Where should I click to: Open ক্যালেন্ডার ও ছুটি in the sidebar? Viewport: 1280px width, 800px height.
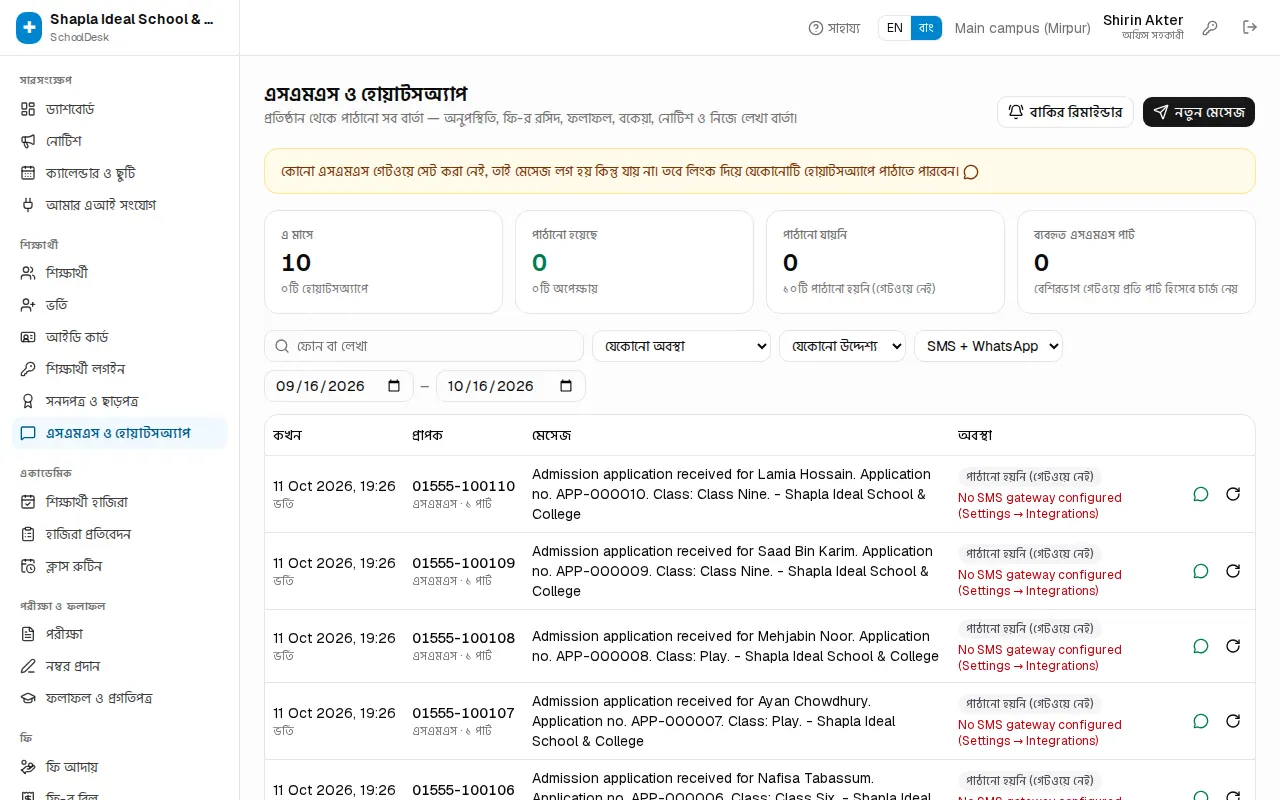tap(120, 173)
